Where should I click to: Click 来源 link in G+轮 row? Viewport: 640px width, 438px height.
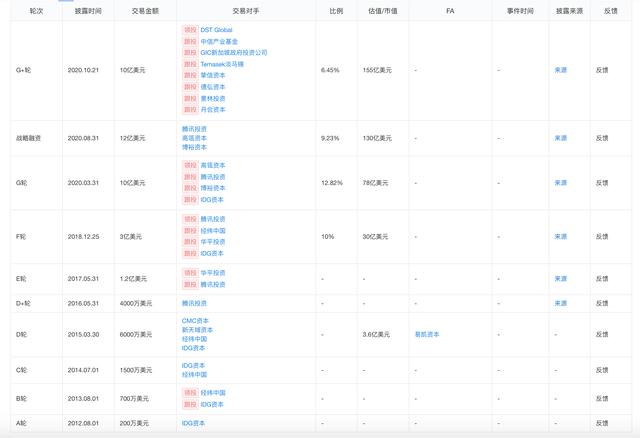pyautogui.click(x=561, y=70)
